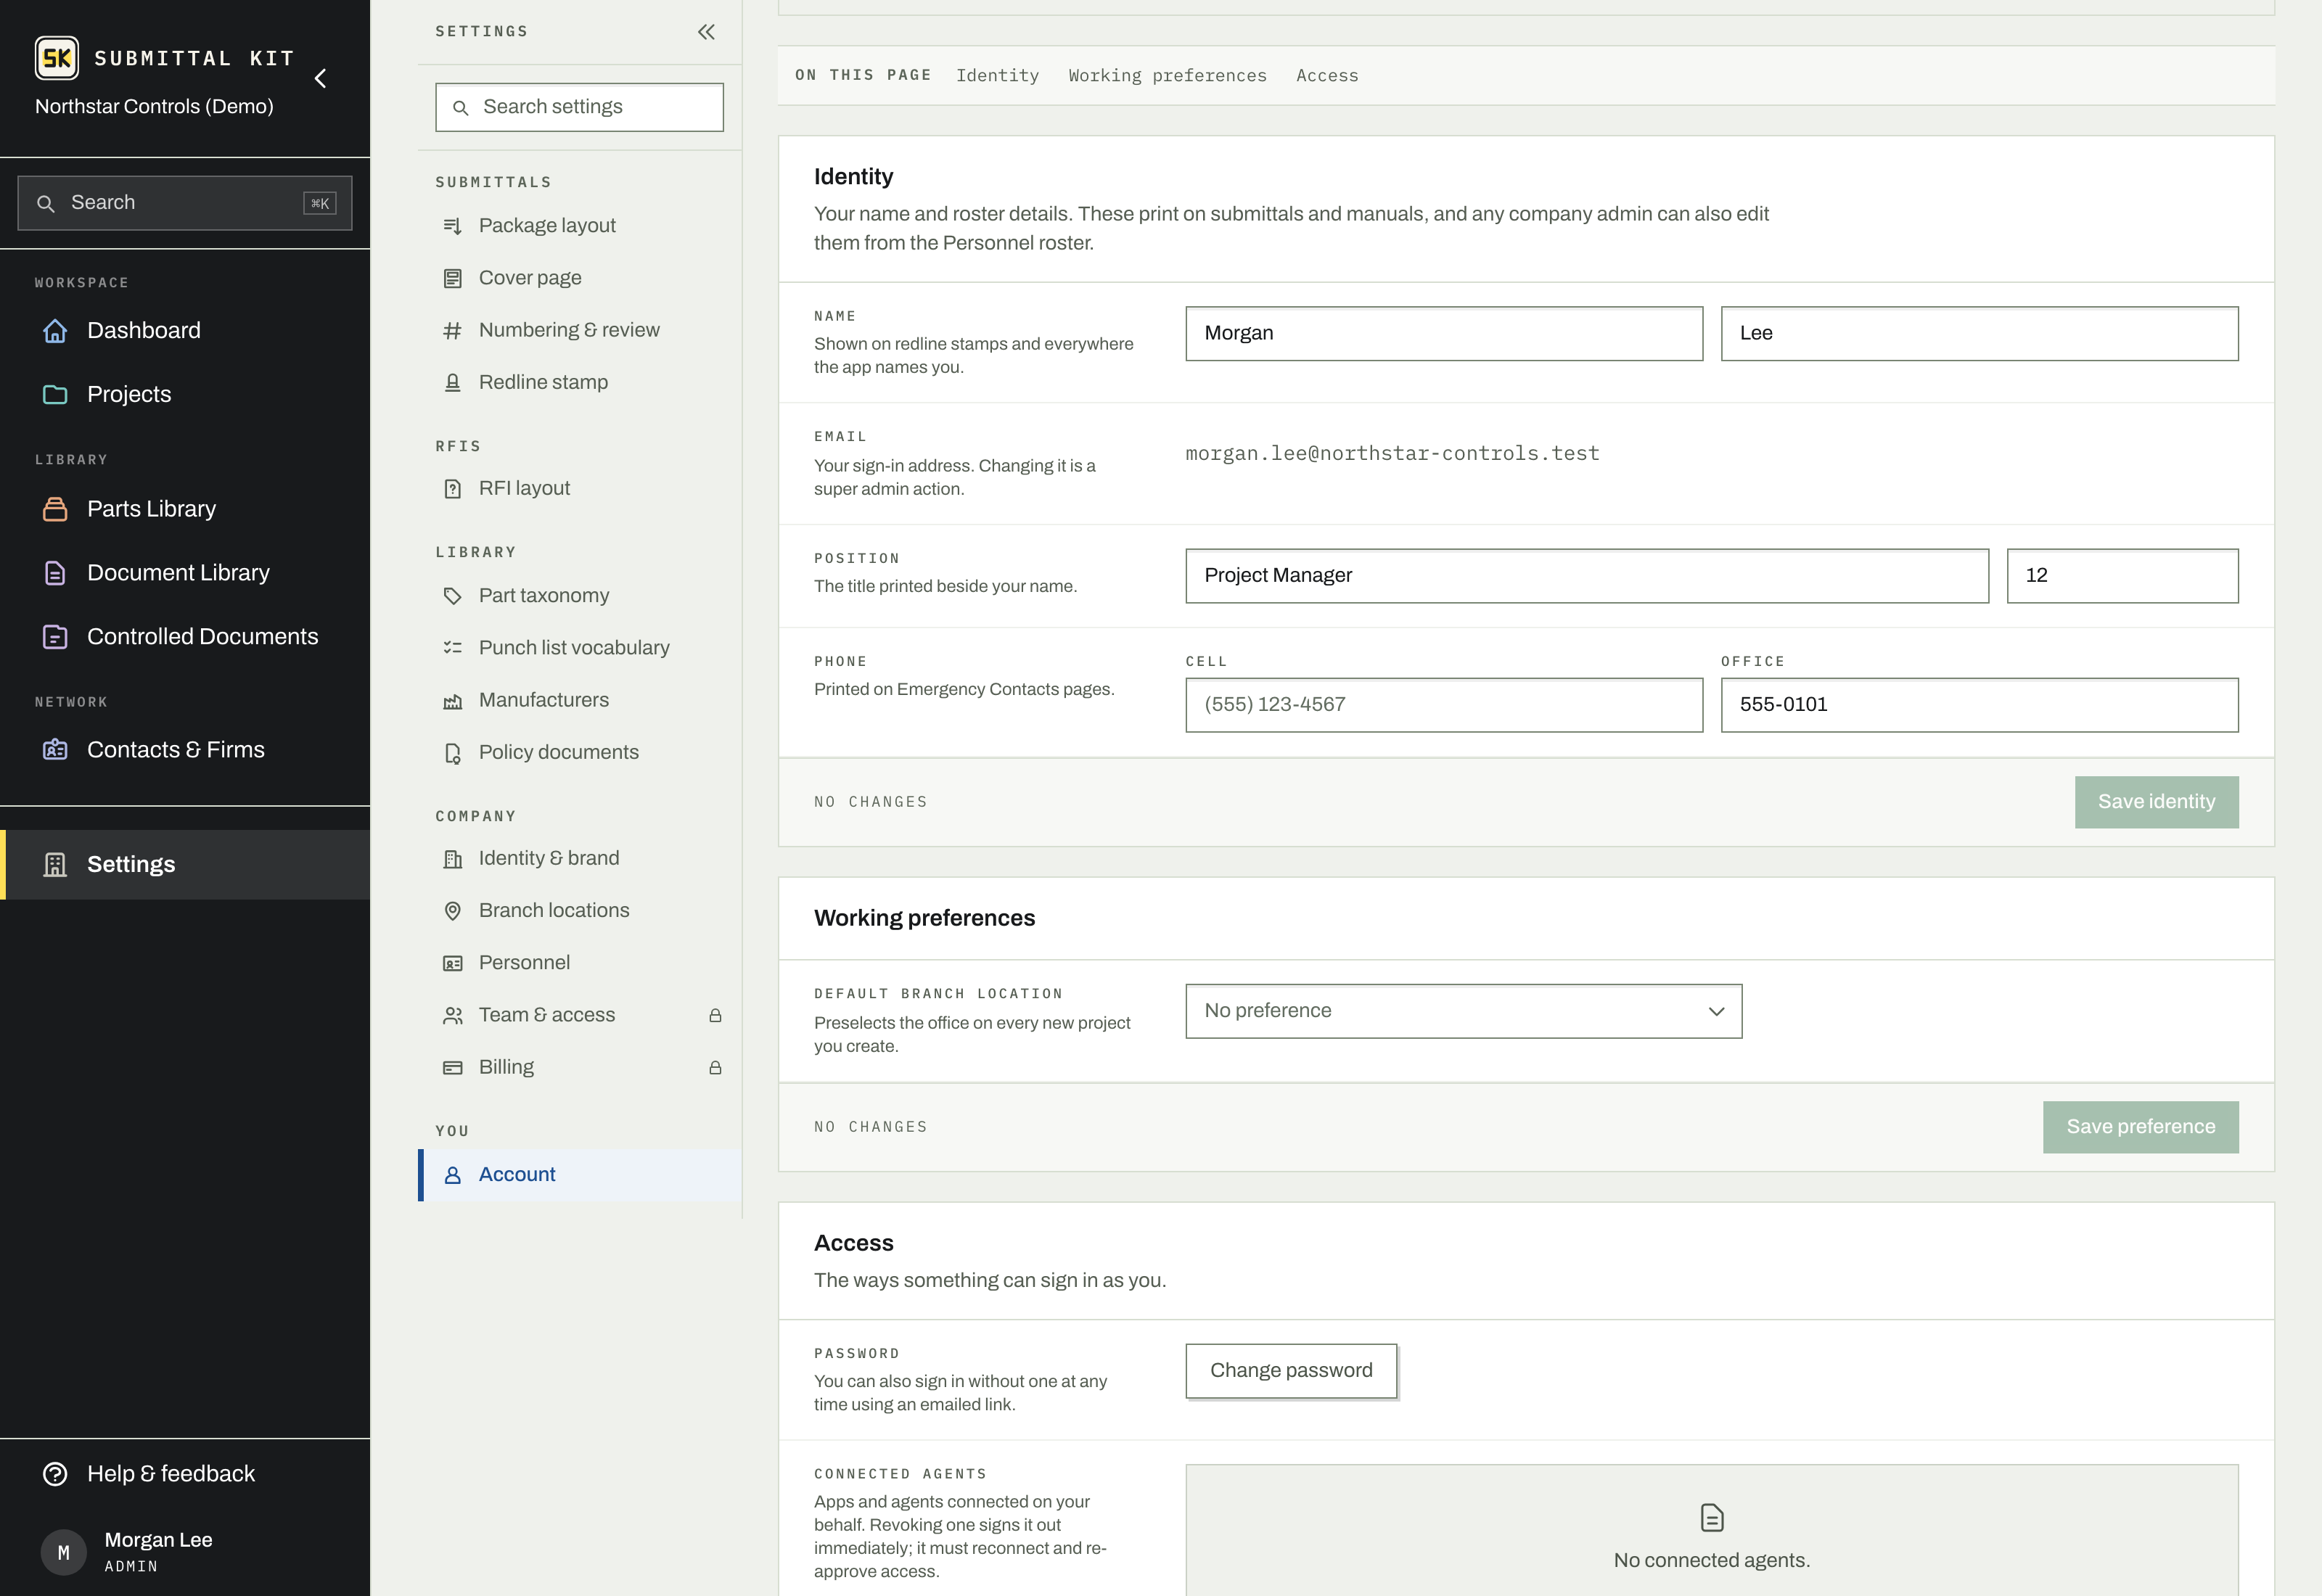Screen dimensions: 2322x1596
Task: Click the Manufacturers factory icon
Action: [453, 701]
